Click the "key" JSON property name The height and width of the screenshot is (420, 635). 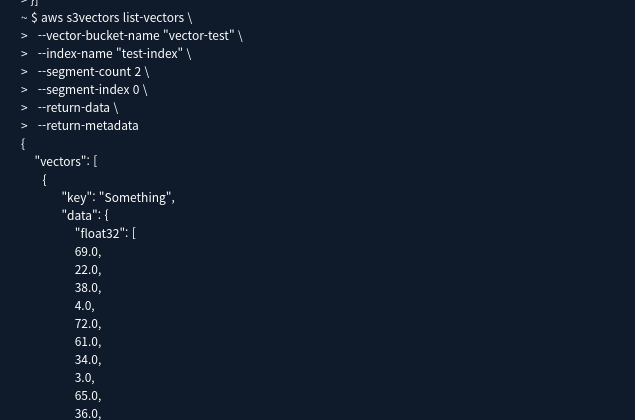(x=77, y=197)
